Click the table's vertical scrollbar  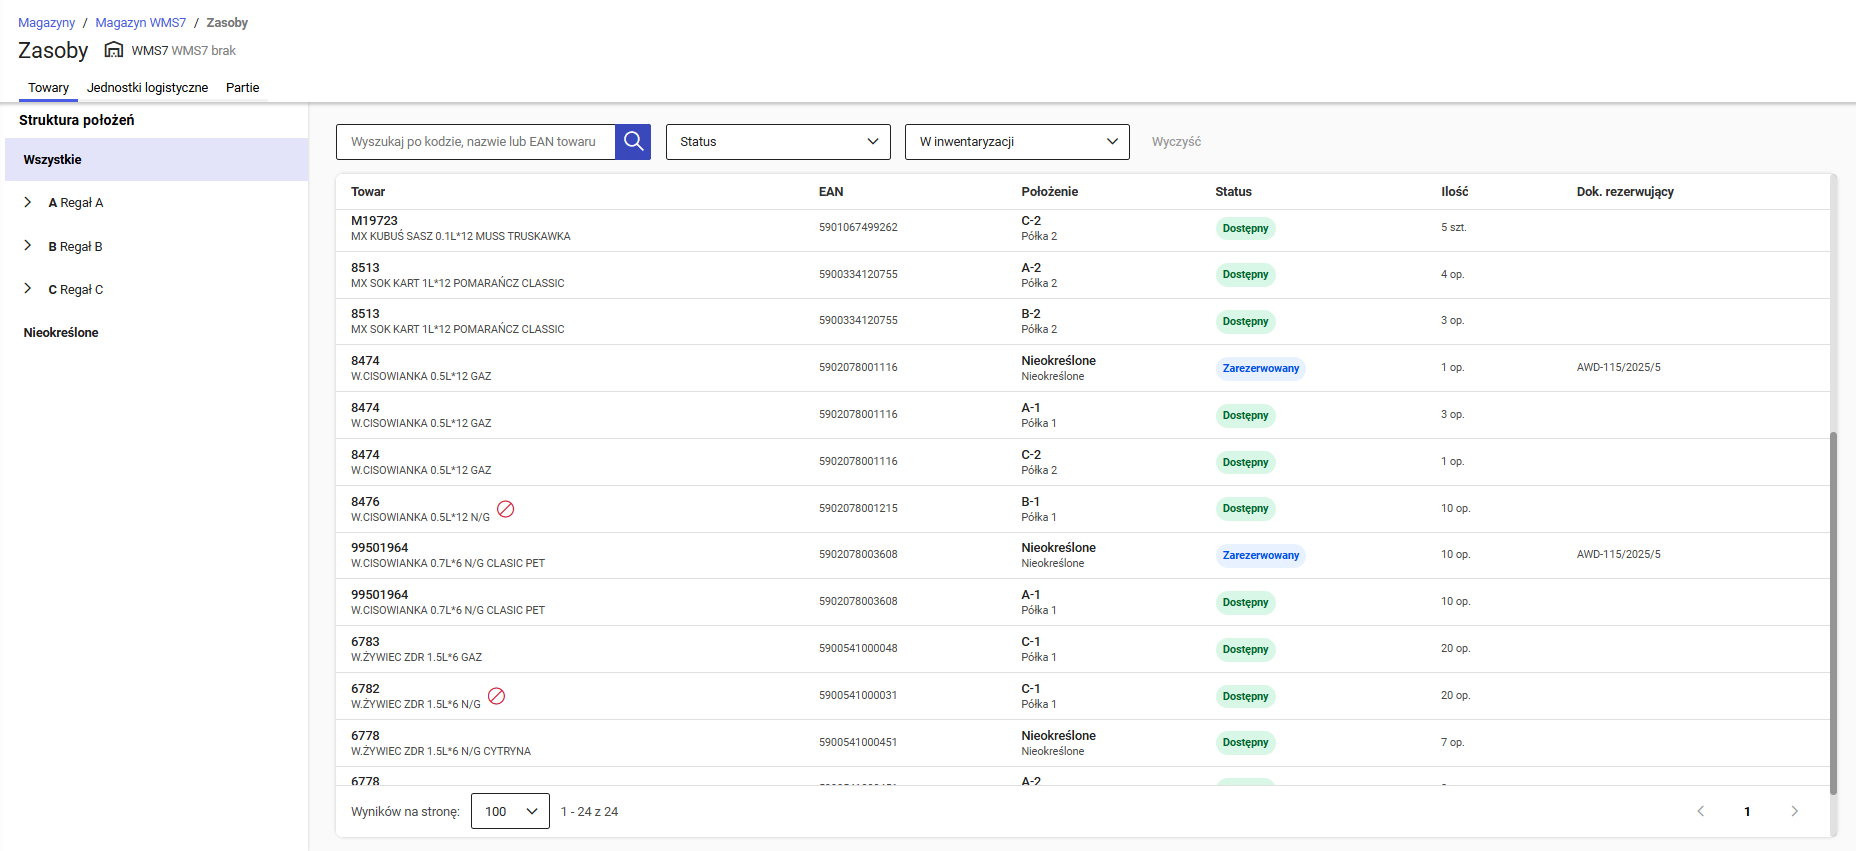[1833, 612]
